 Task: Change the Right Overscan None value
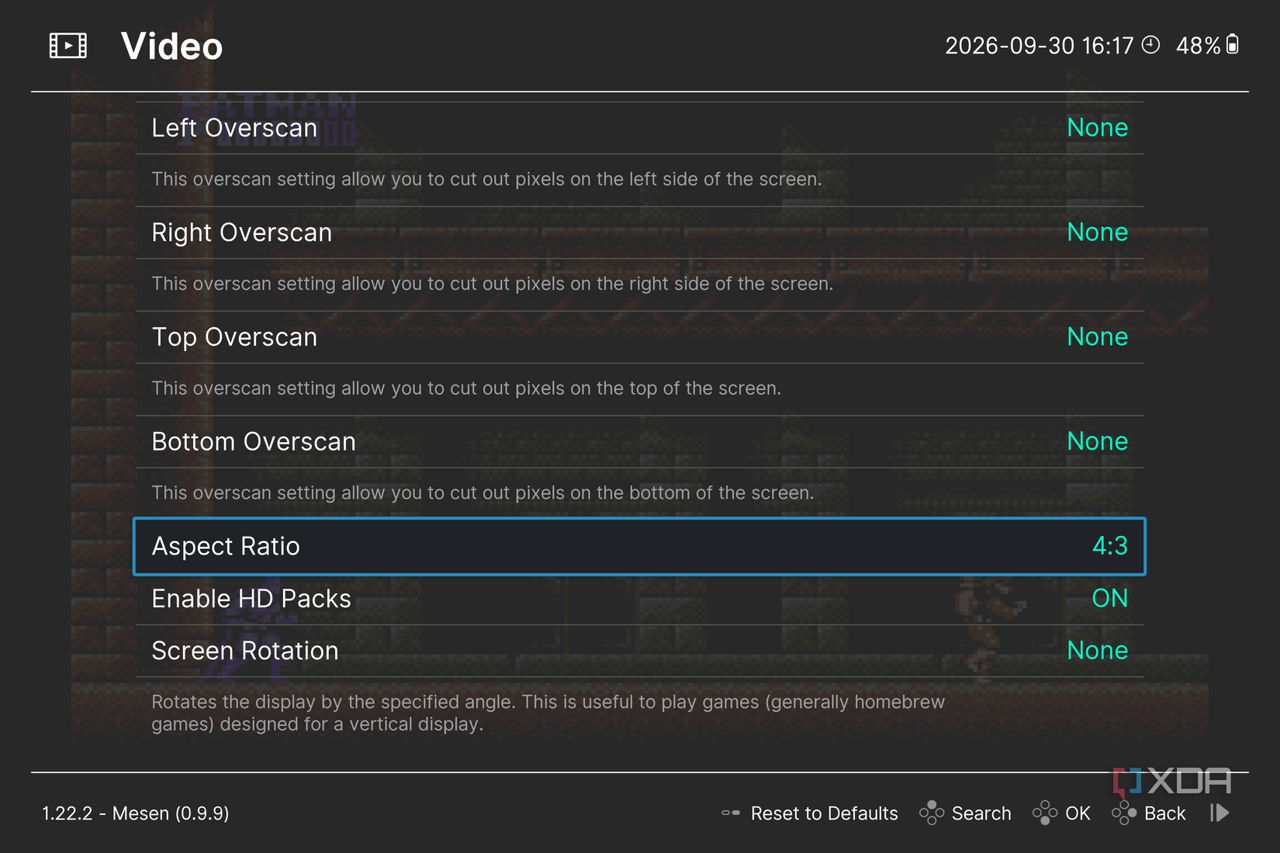[x=1097, y=232]
